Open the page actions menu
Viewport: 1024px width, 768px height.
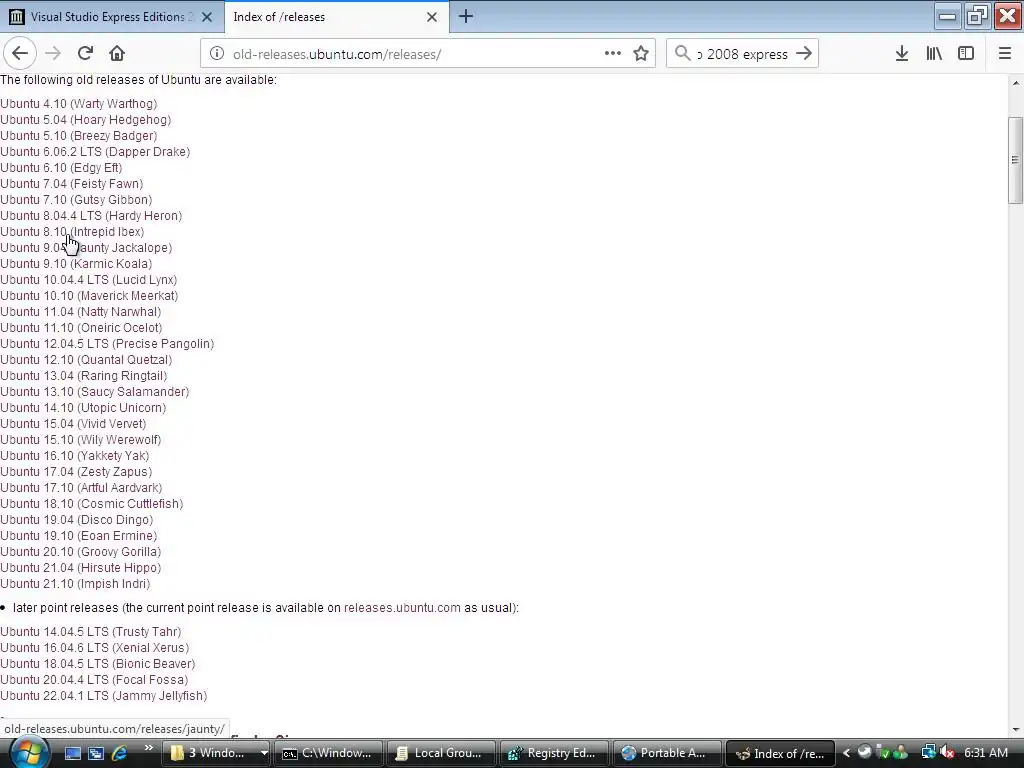[x=613, y=54]
